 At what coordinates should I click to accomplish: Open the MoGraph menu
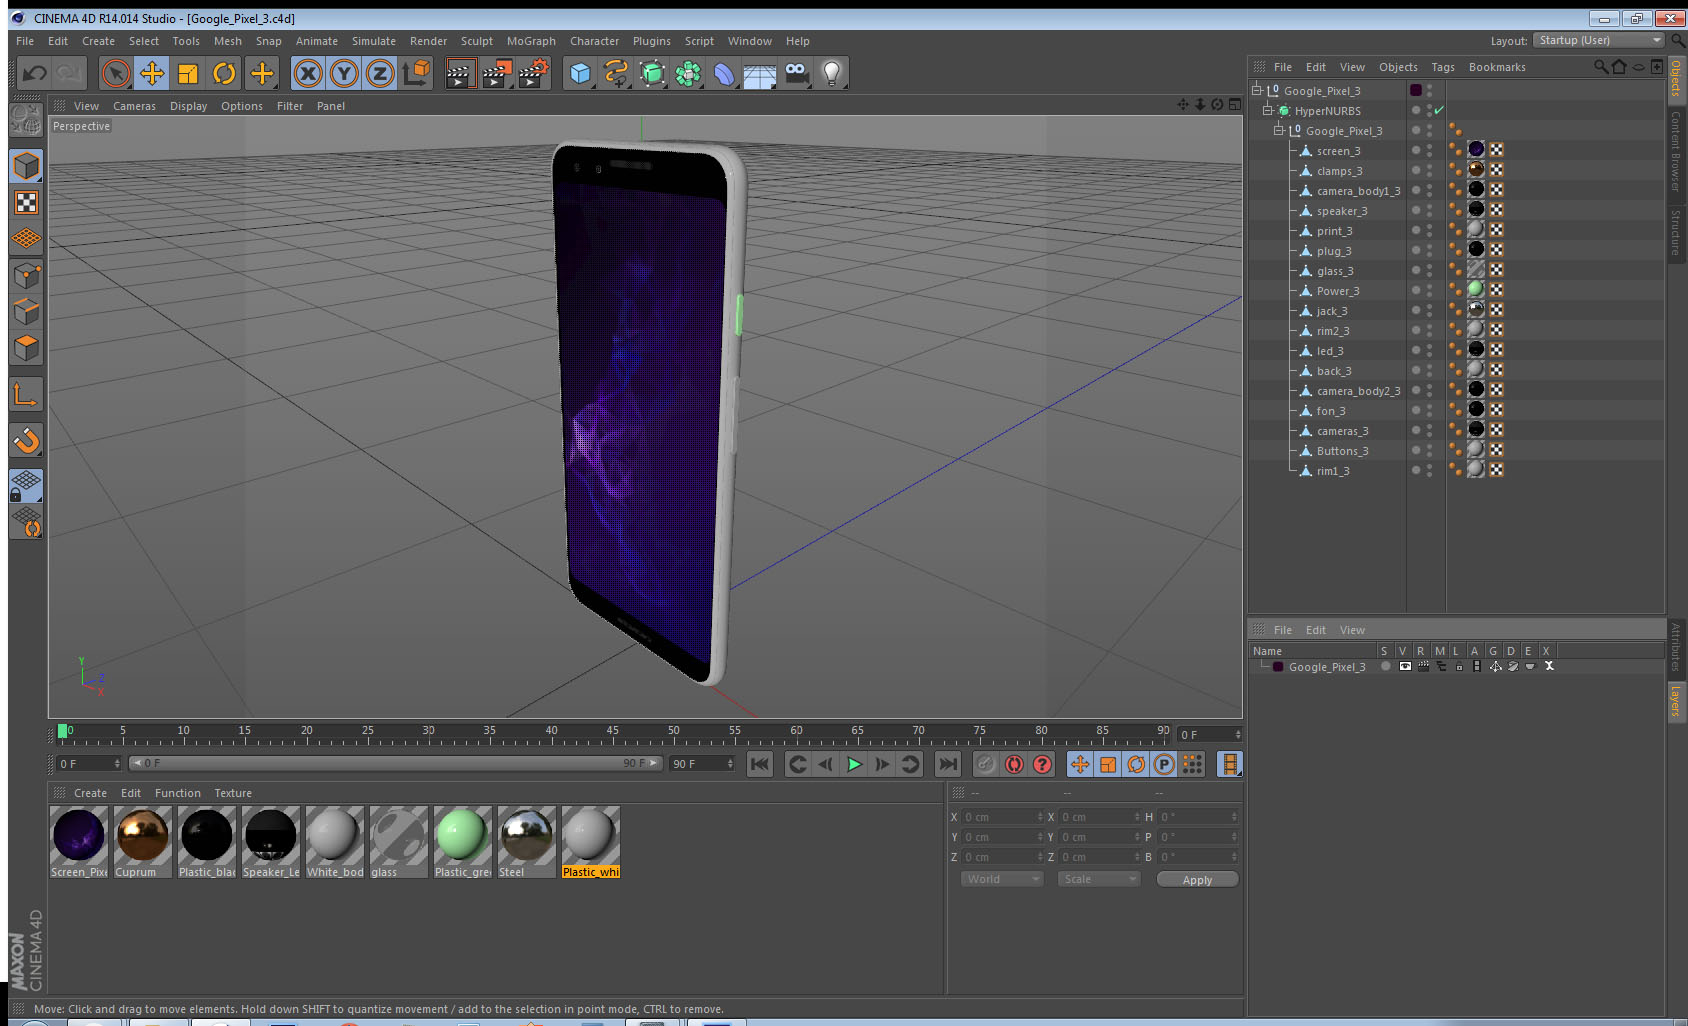(531, 41)
